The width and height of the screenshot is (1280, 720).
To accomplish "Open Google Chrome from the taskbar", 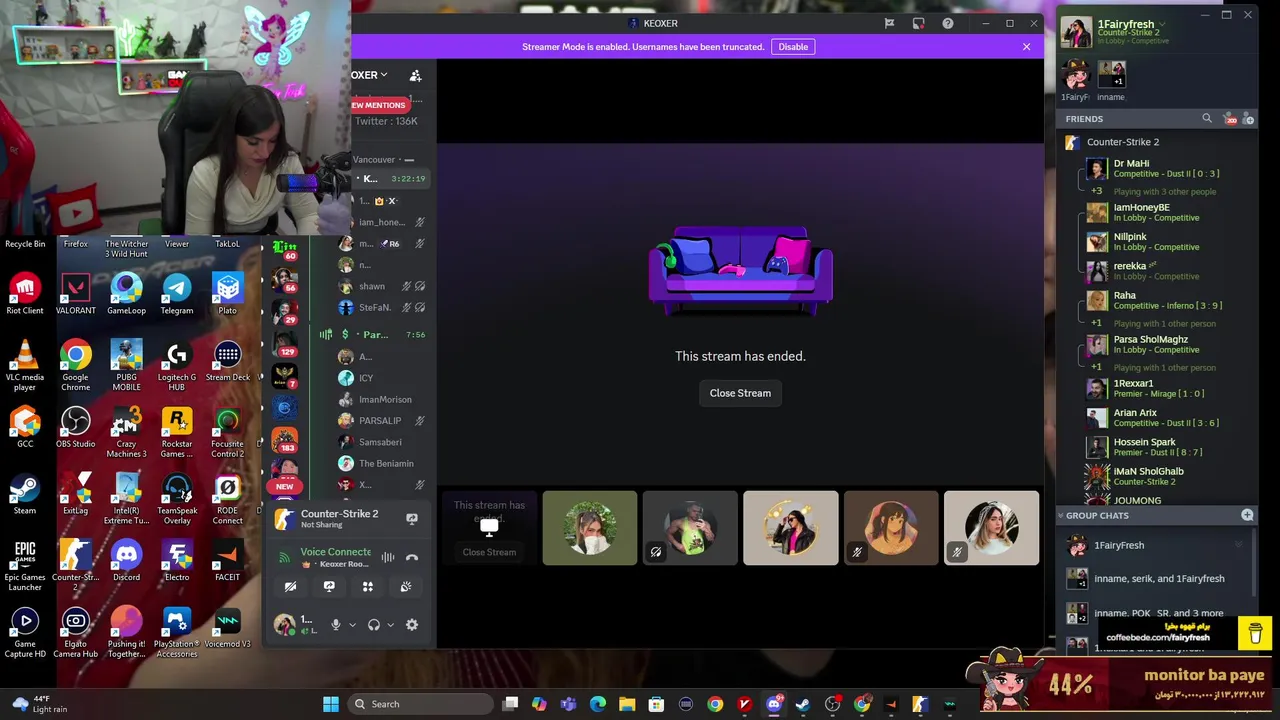I will (715, 704).
